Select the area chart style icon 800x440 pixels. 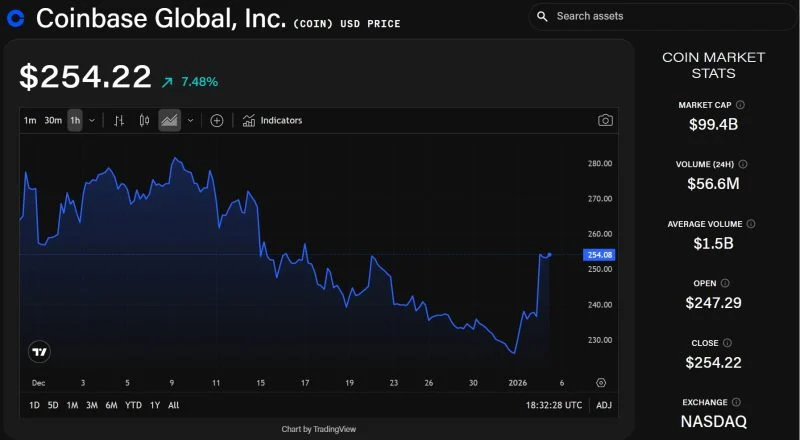[169, 121]
